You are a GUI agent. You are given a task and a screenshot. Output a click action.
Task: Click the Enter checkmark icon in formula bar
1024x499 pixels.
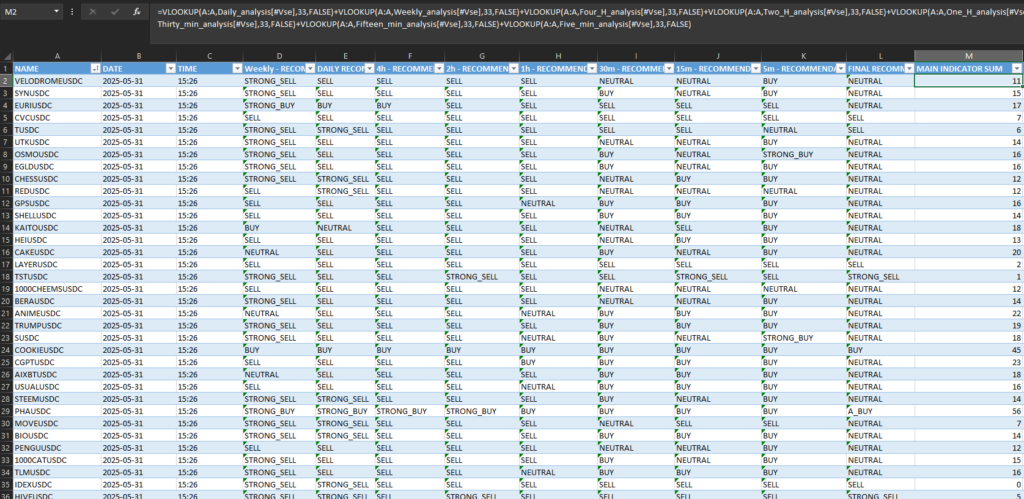(115, 12)
